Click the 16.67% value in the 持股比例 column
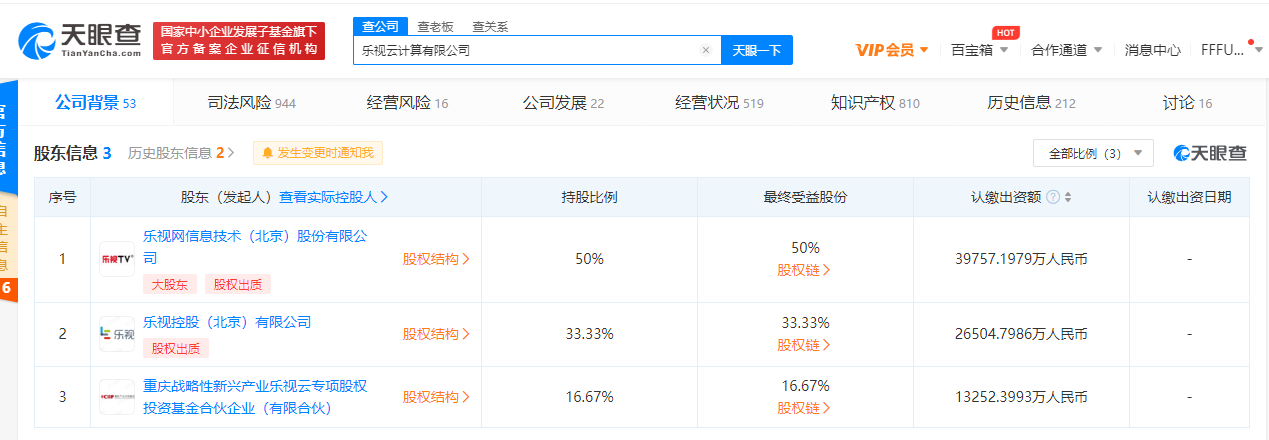1269x440 pixels. pyautogui.click(x=589, y=397)
